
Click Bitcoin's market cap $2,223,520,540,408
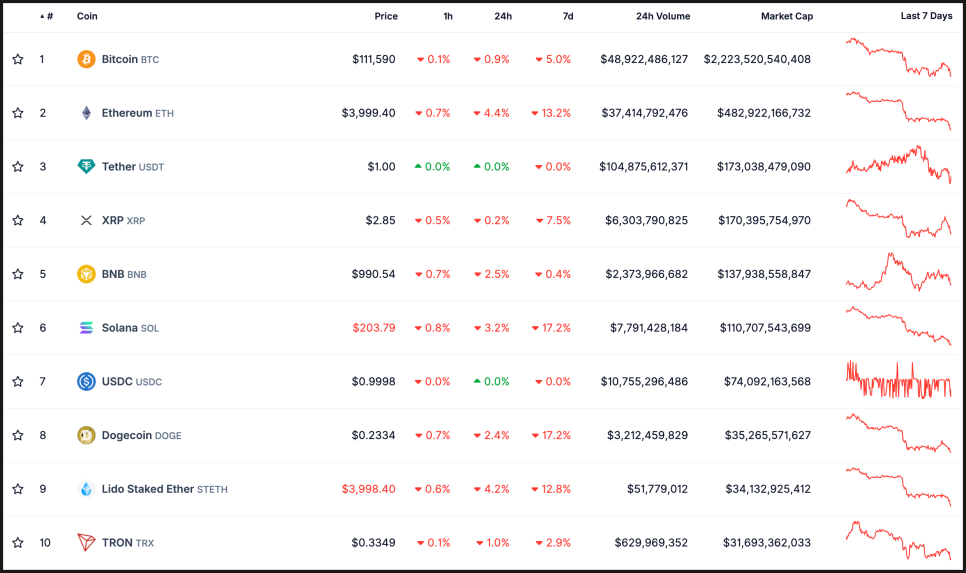[757, 59]
